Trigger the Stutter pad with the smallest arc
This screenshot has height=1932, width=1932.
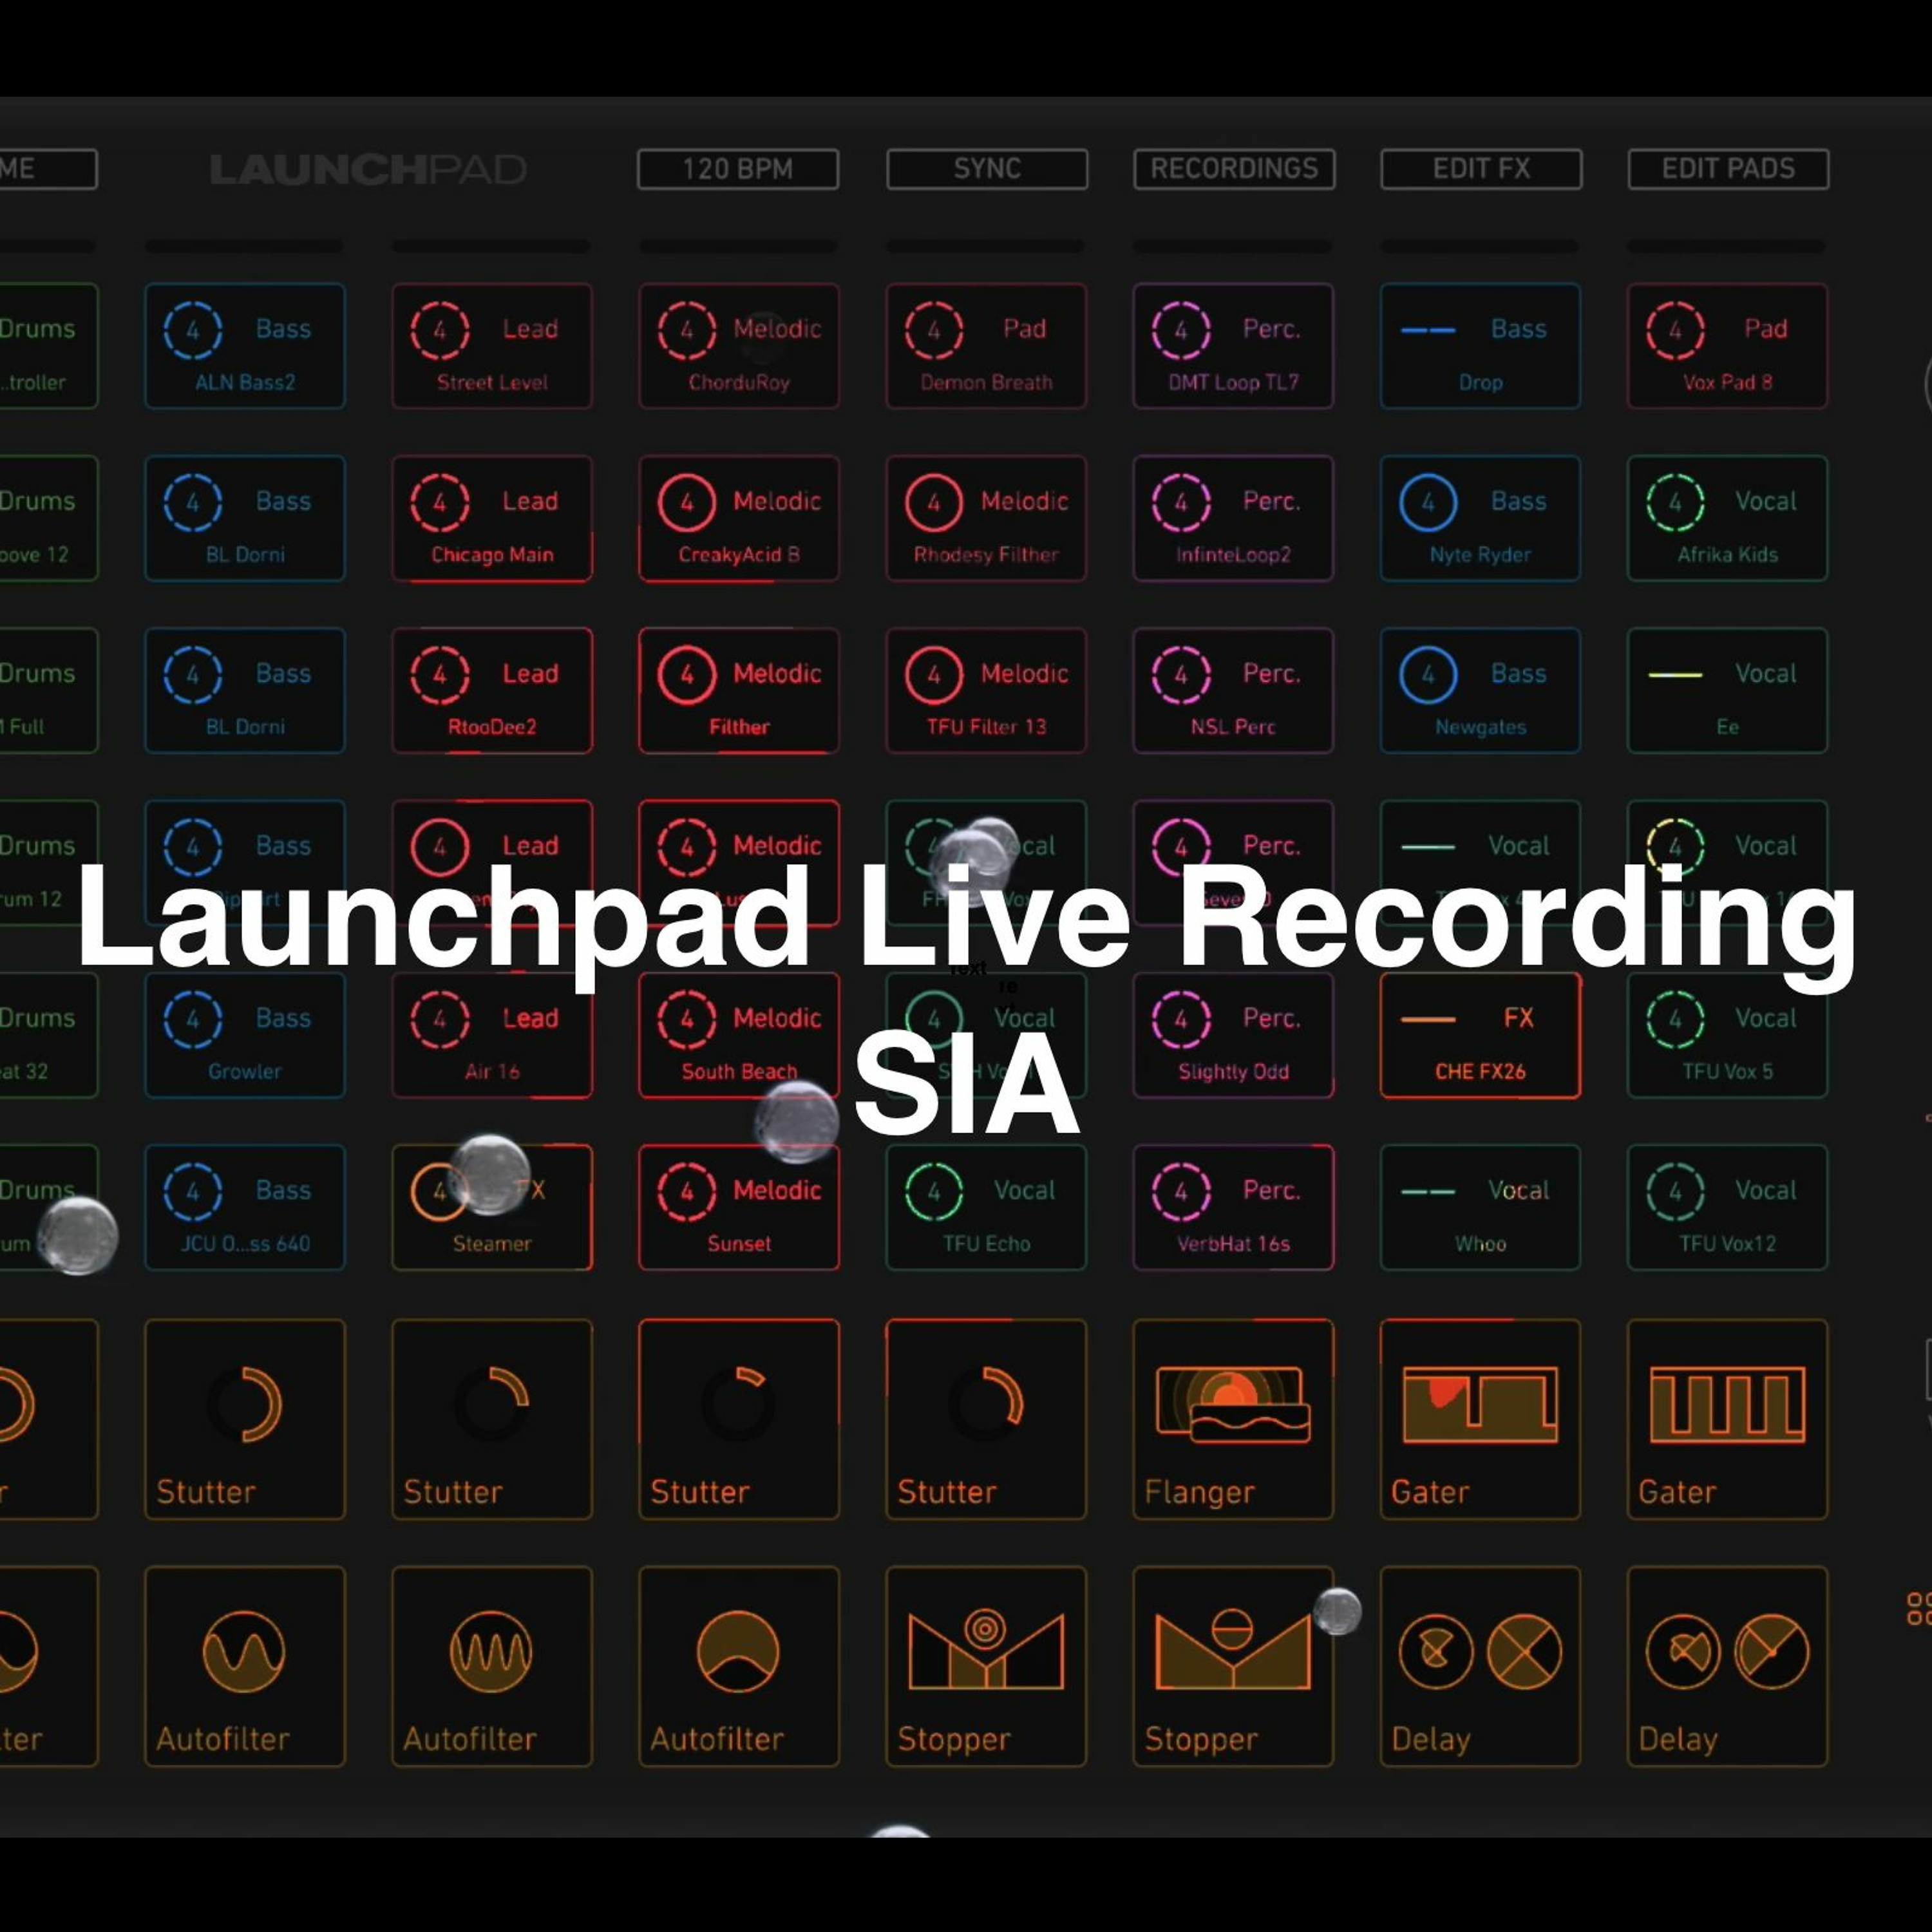tap(739, 1419)
